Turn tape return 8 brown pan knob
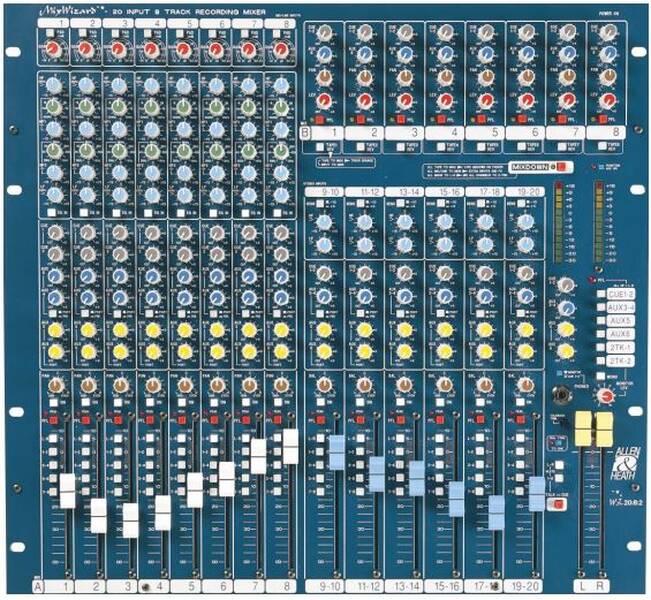Screen dimensions: 651x600 click(608, 76)
